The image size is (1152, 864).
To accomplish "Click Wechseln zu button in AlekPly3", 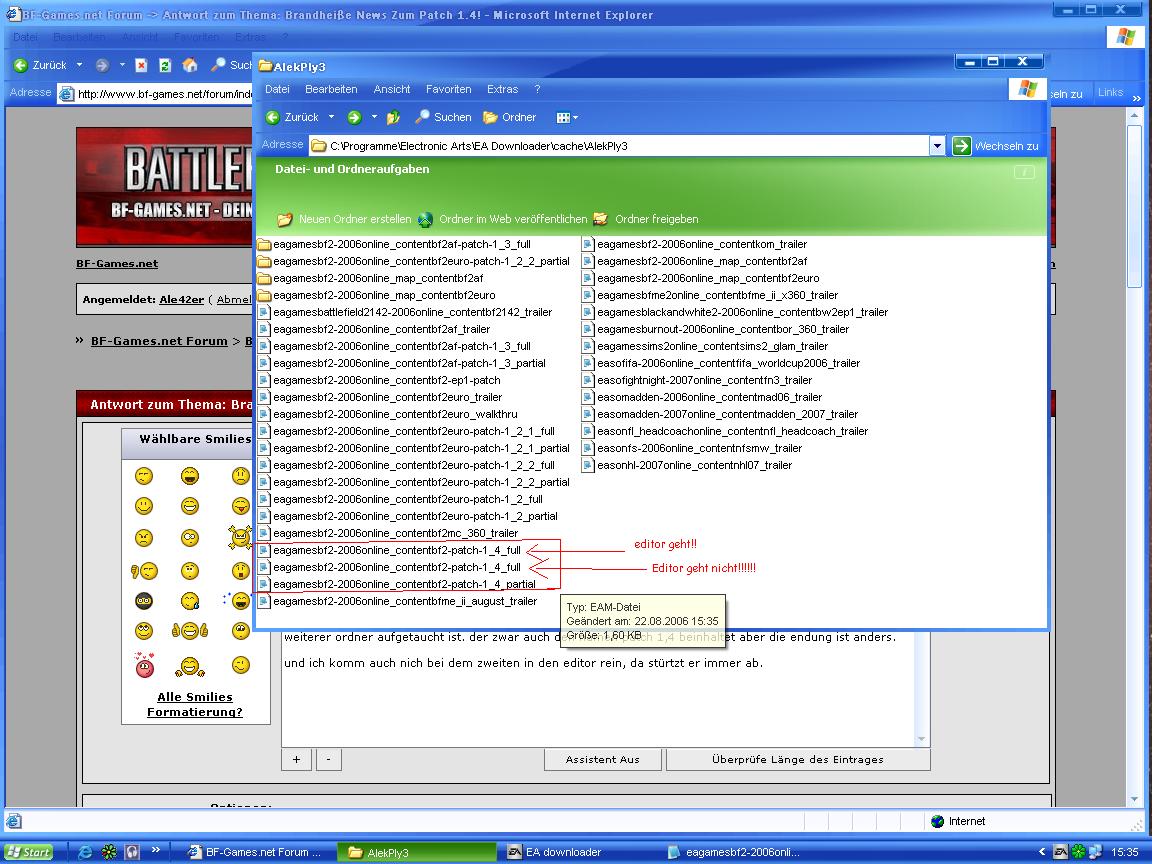I will (x=996, y=146).
